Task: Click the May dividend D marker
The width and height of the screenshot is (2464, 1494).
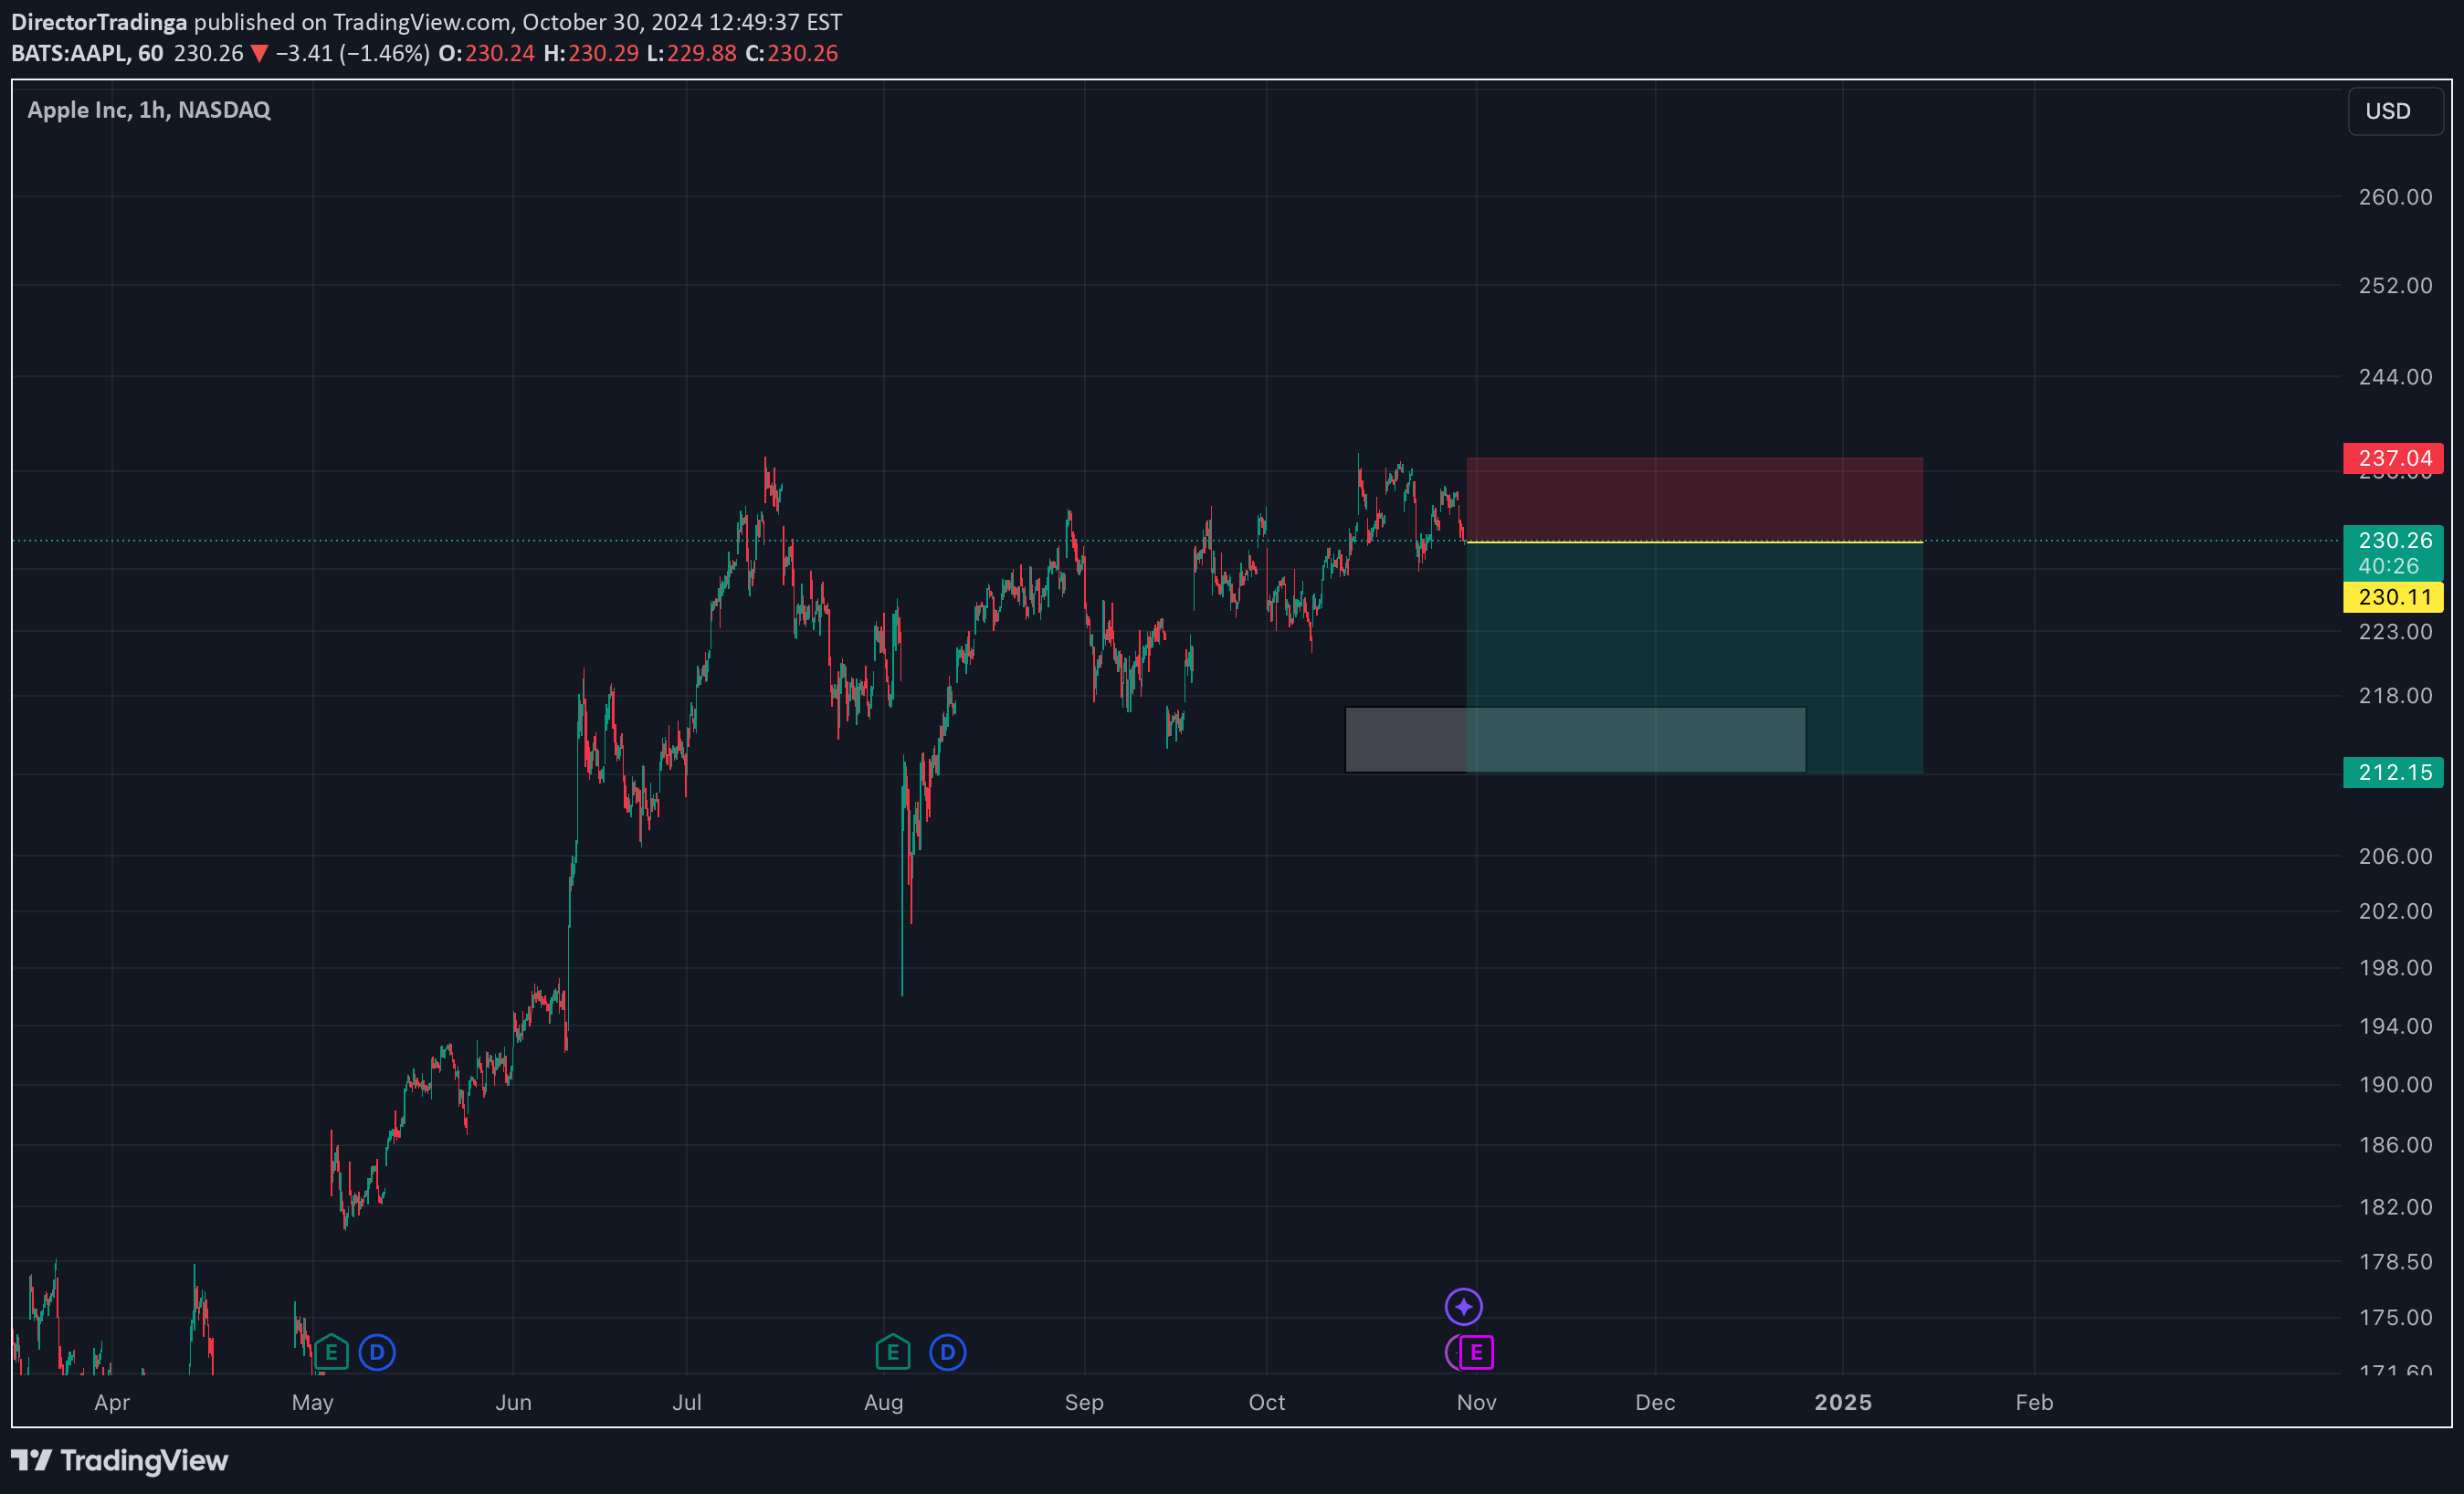Action: click(x=377, y=1353)
